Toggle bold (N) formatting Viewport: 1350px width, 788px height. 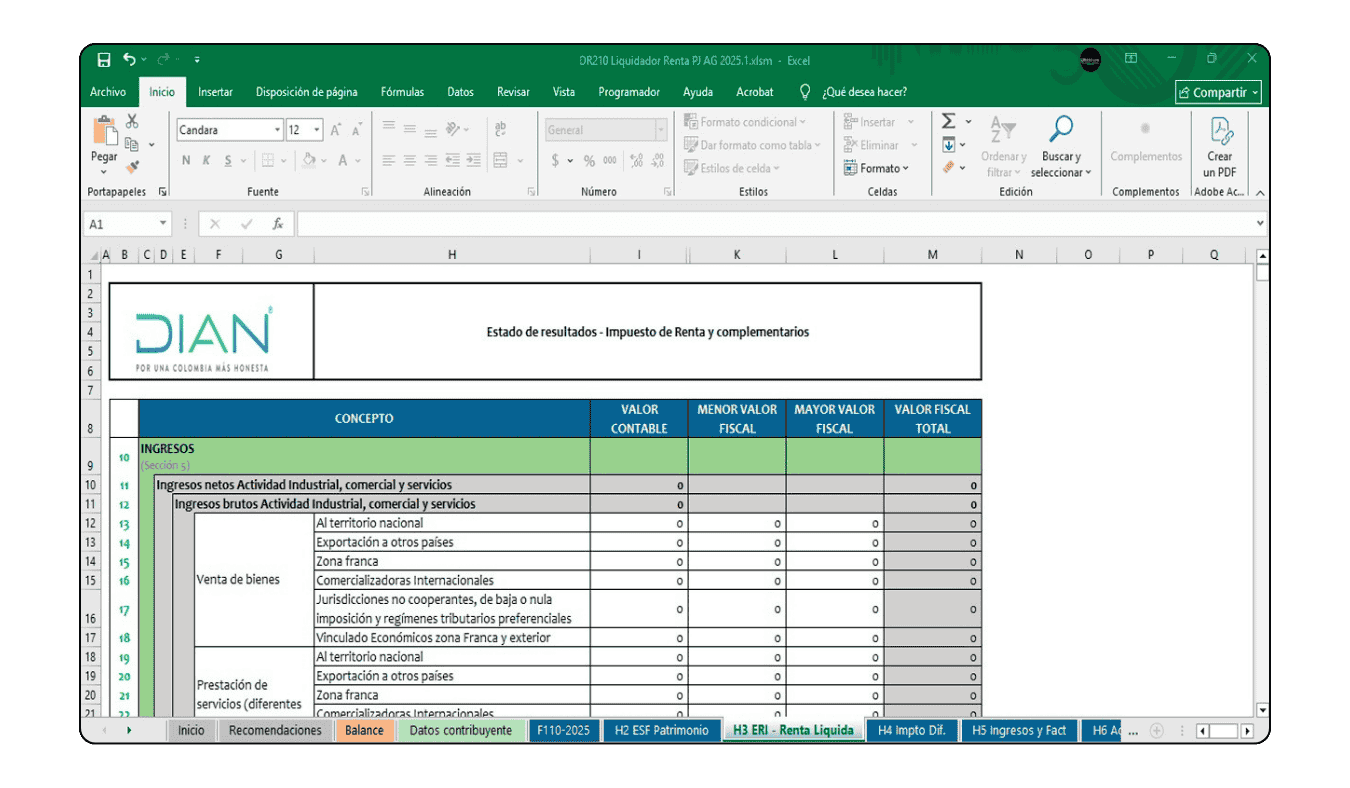coord(185,160)
